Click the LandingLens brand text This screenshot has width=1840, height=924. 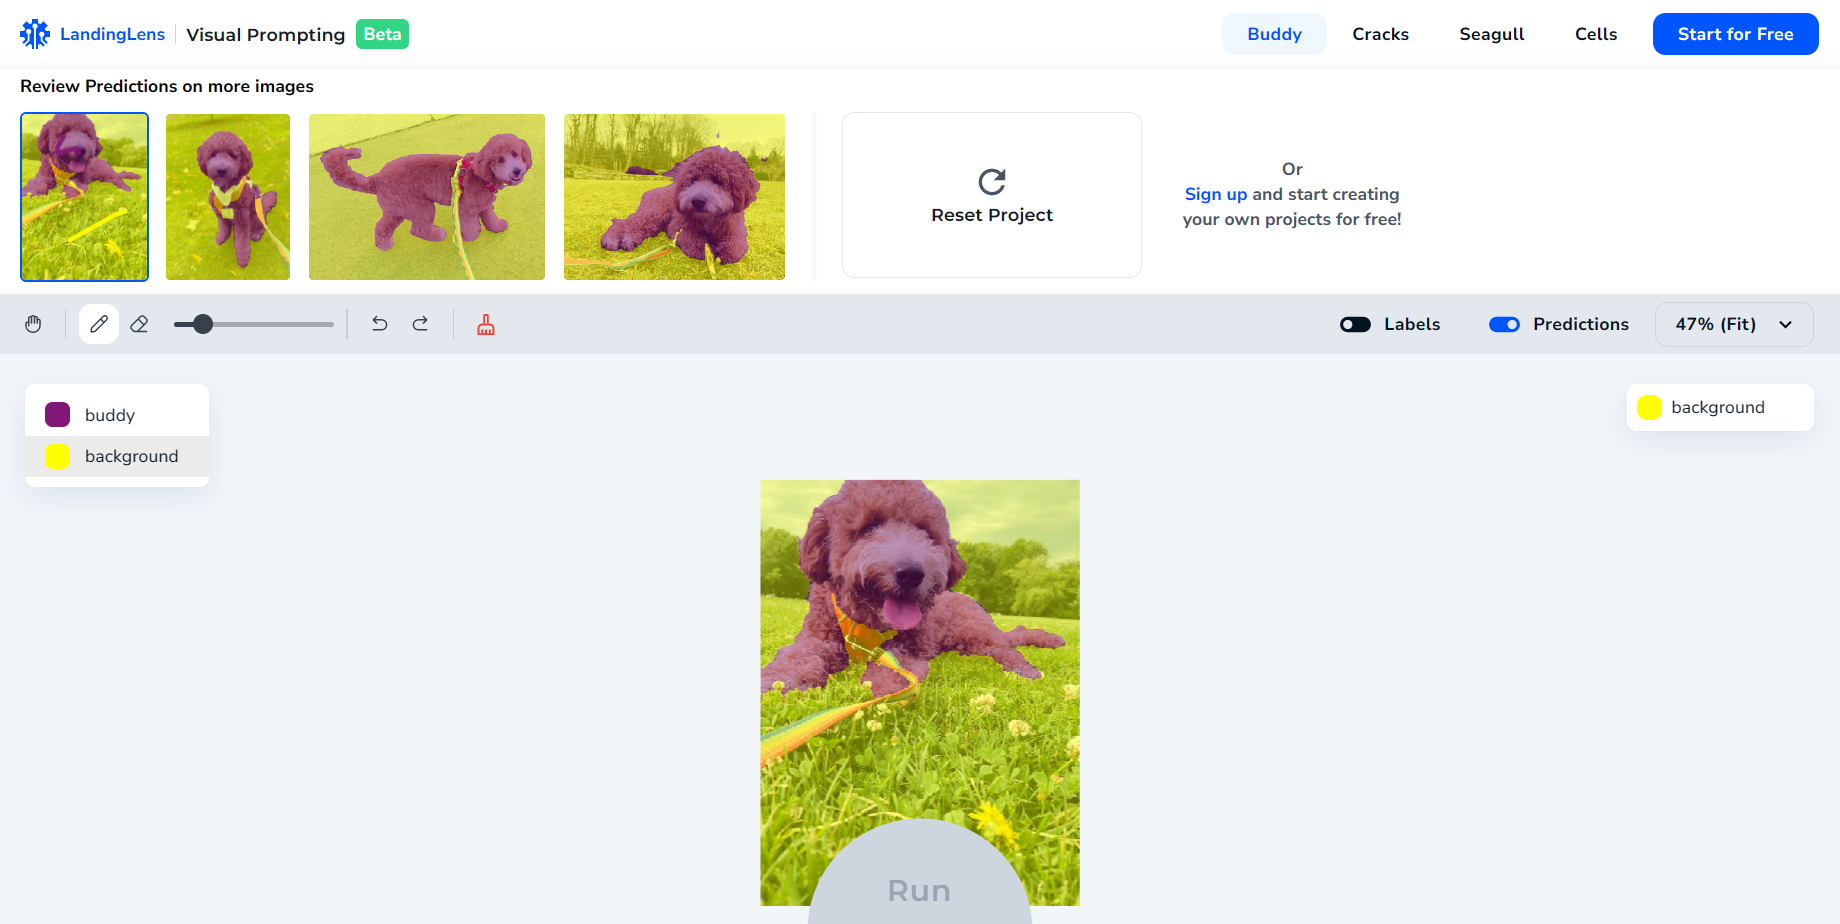(112, 34)
